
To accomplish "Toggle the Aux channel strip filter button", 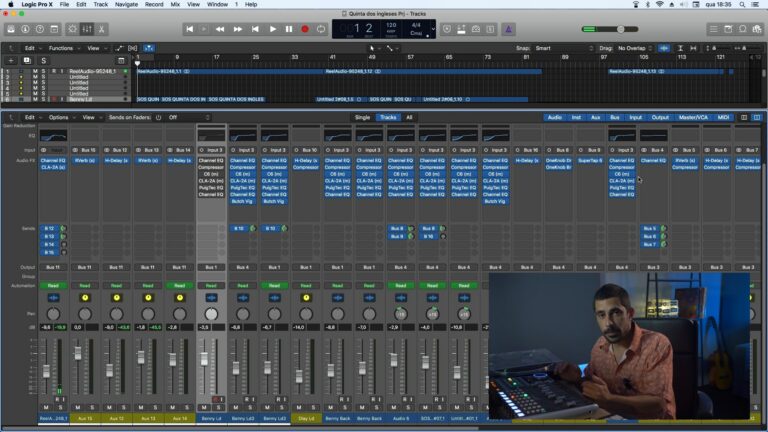I will click(x=596, y=118).
